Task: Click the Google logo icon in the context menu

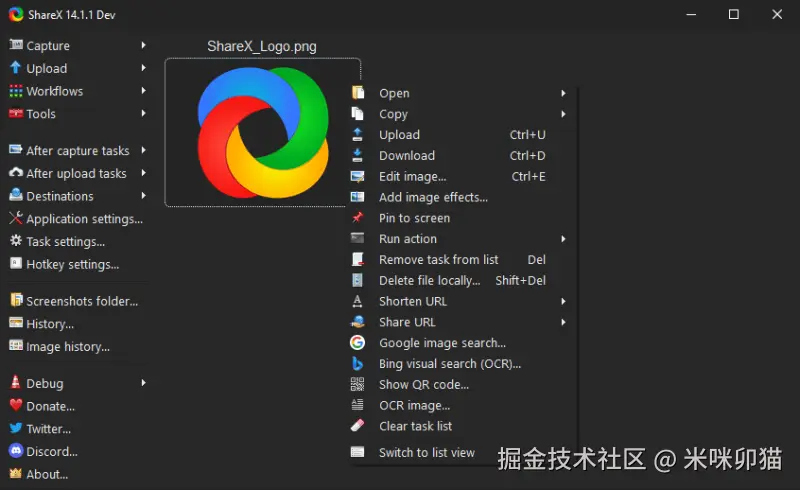Action: 357,342
